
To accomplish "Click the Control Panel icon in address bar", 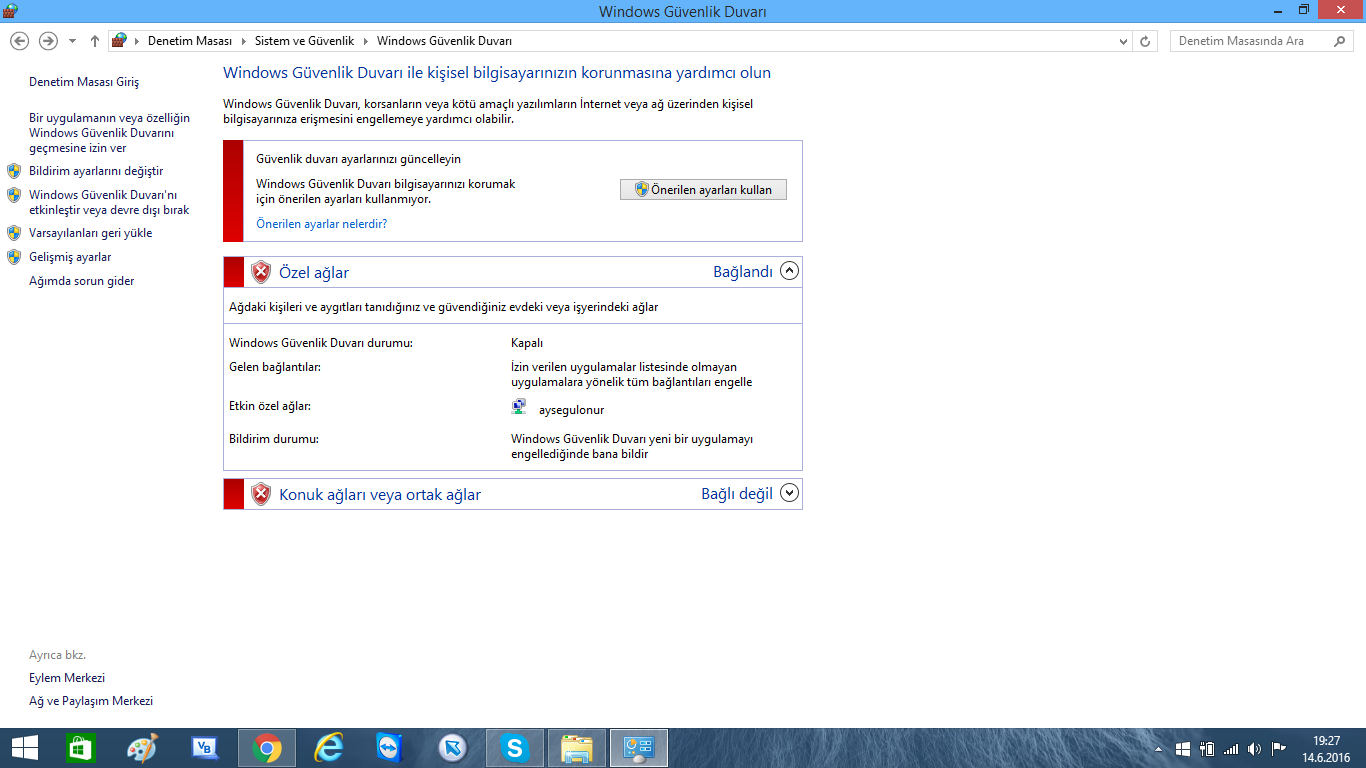I will pos(119,41).
